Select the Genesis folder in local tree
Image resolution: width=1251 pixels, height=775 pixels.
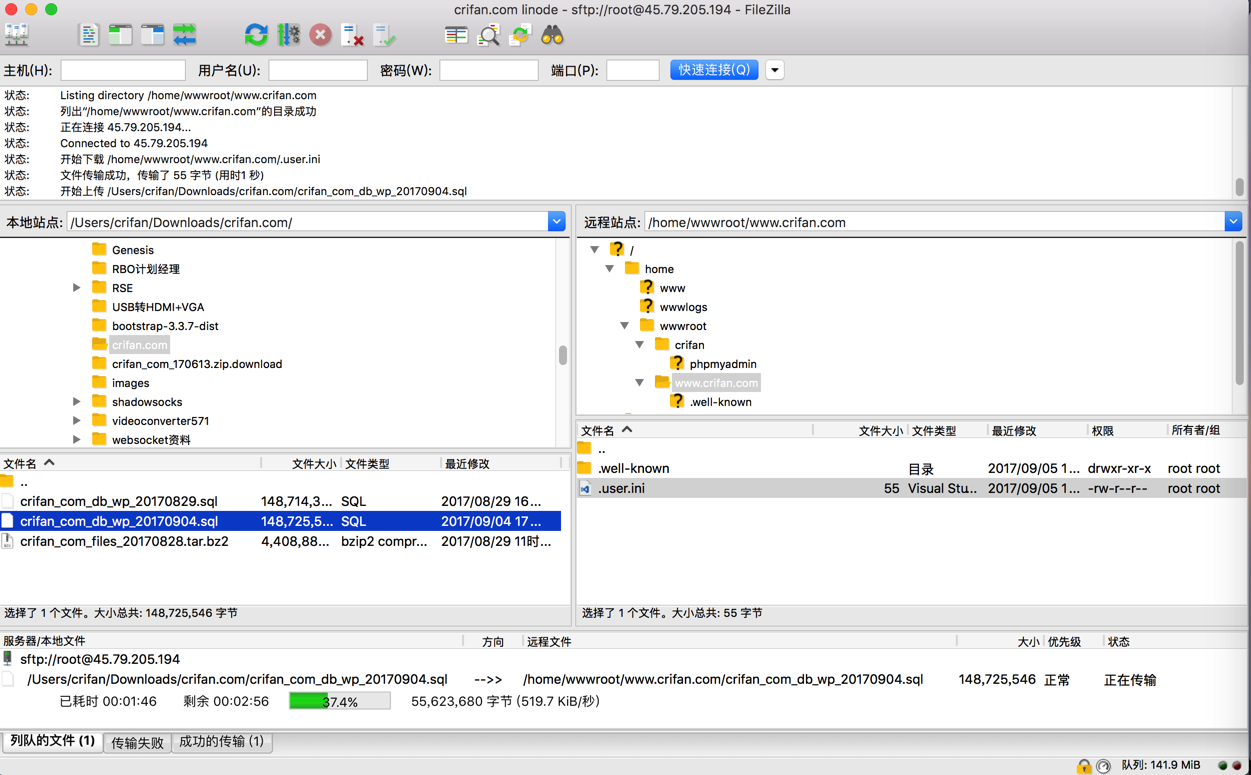point(132,250)
